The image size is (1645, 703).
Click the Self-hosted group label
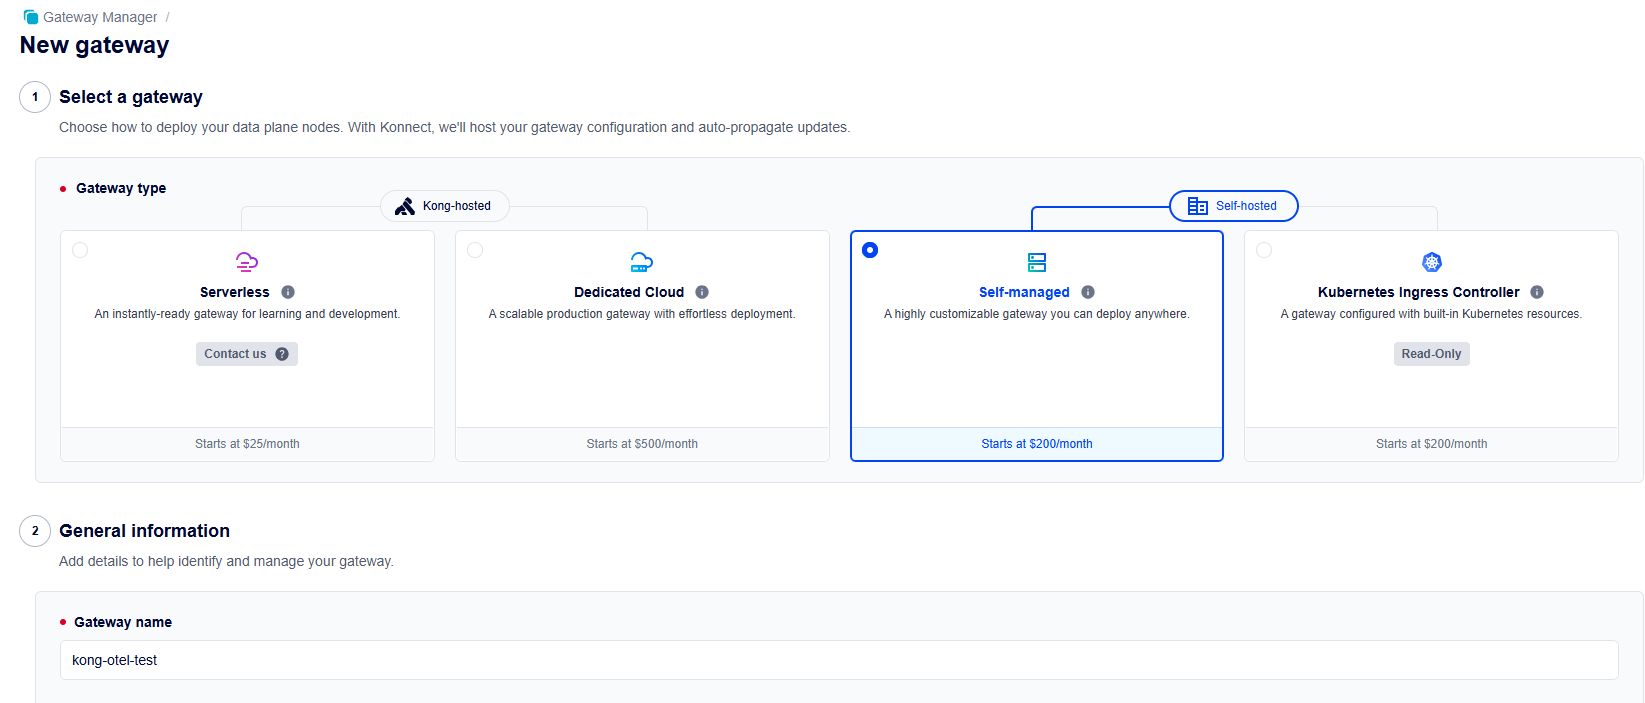(1234, 206)
